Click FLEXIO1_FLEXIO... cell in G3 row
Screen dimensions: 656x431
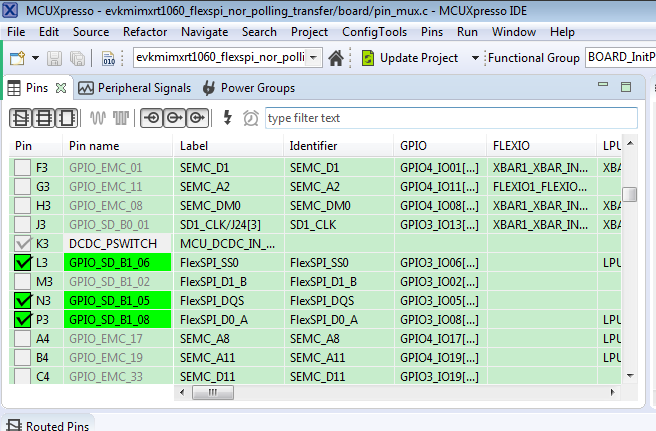click(542, 186)
